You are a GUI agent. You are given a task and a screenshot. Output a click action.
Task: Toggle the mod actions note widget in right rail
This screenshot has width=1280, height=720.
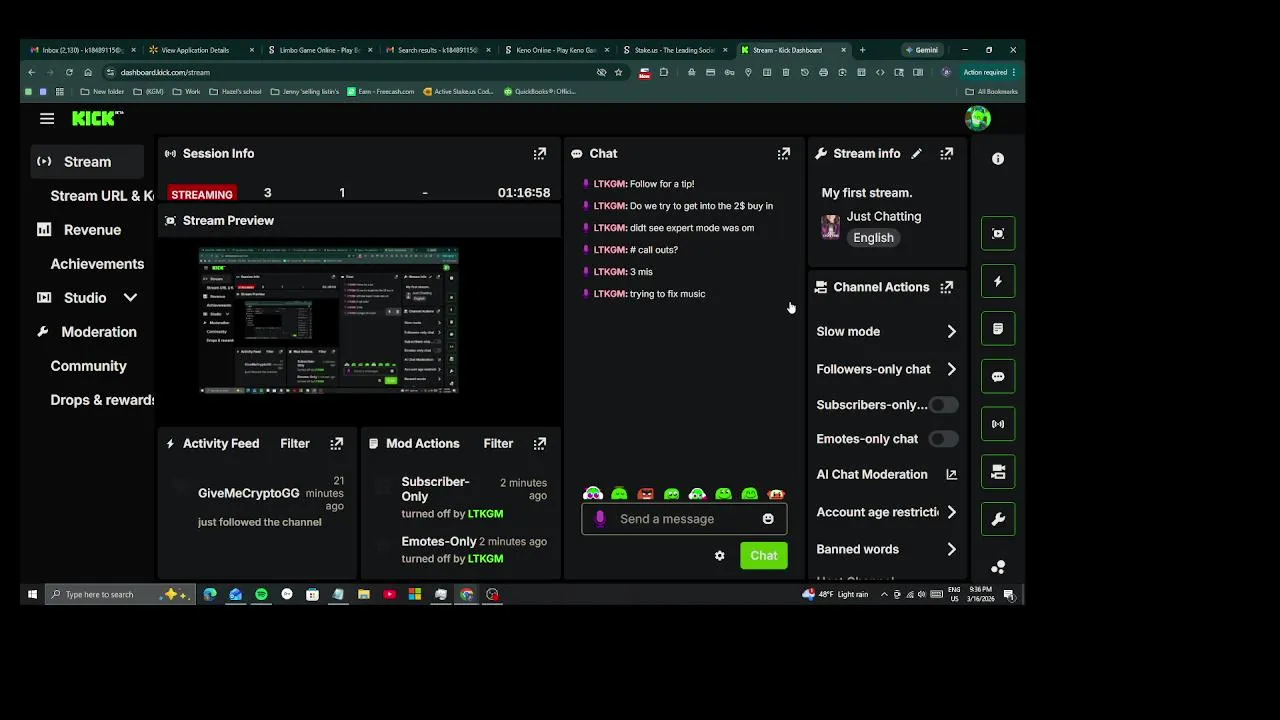tap(998, 329)
